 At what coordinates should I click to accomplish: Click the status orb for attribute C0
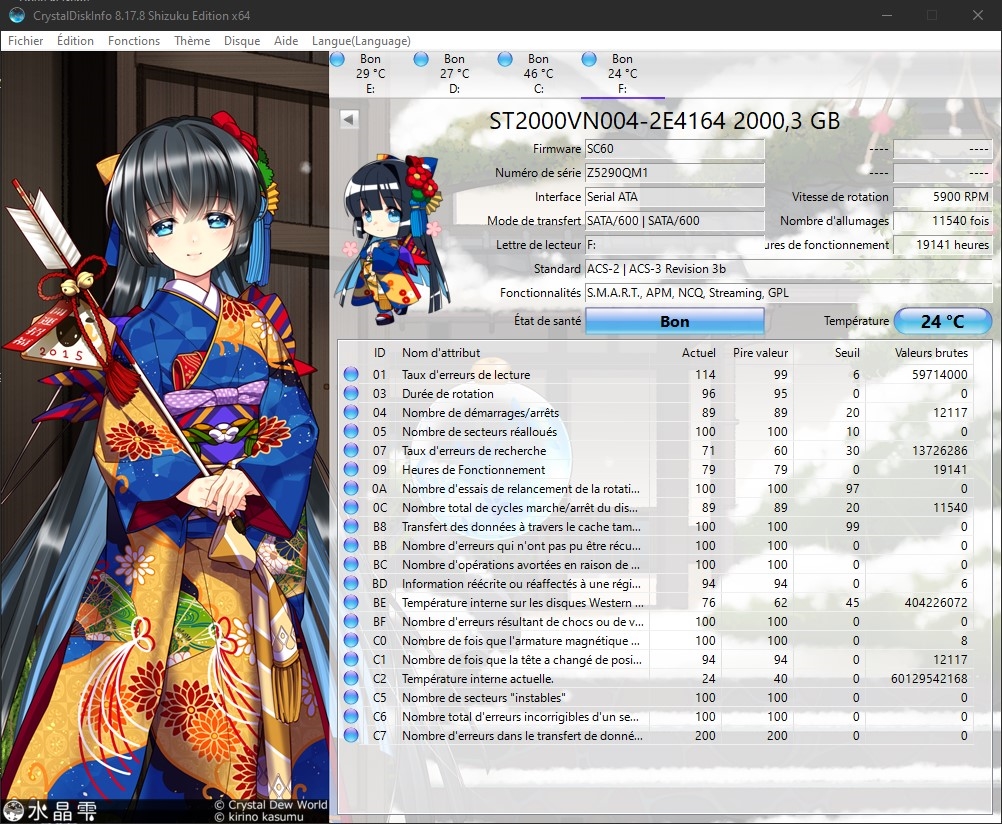[351, 641]
